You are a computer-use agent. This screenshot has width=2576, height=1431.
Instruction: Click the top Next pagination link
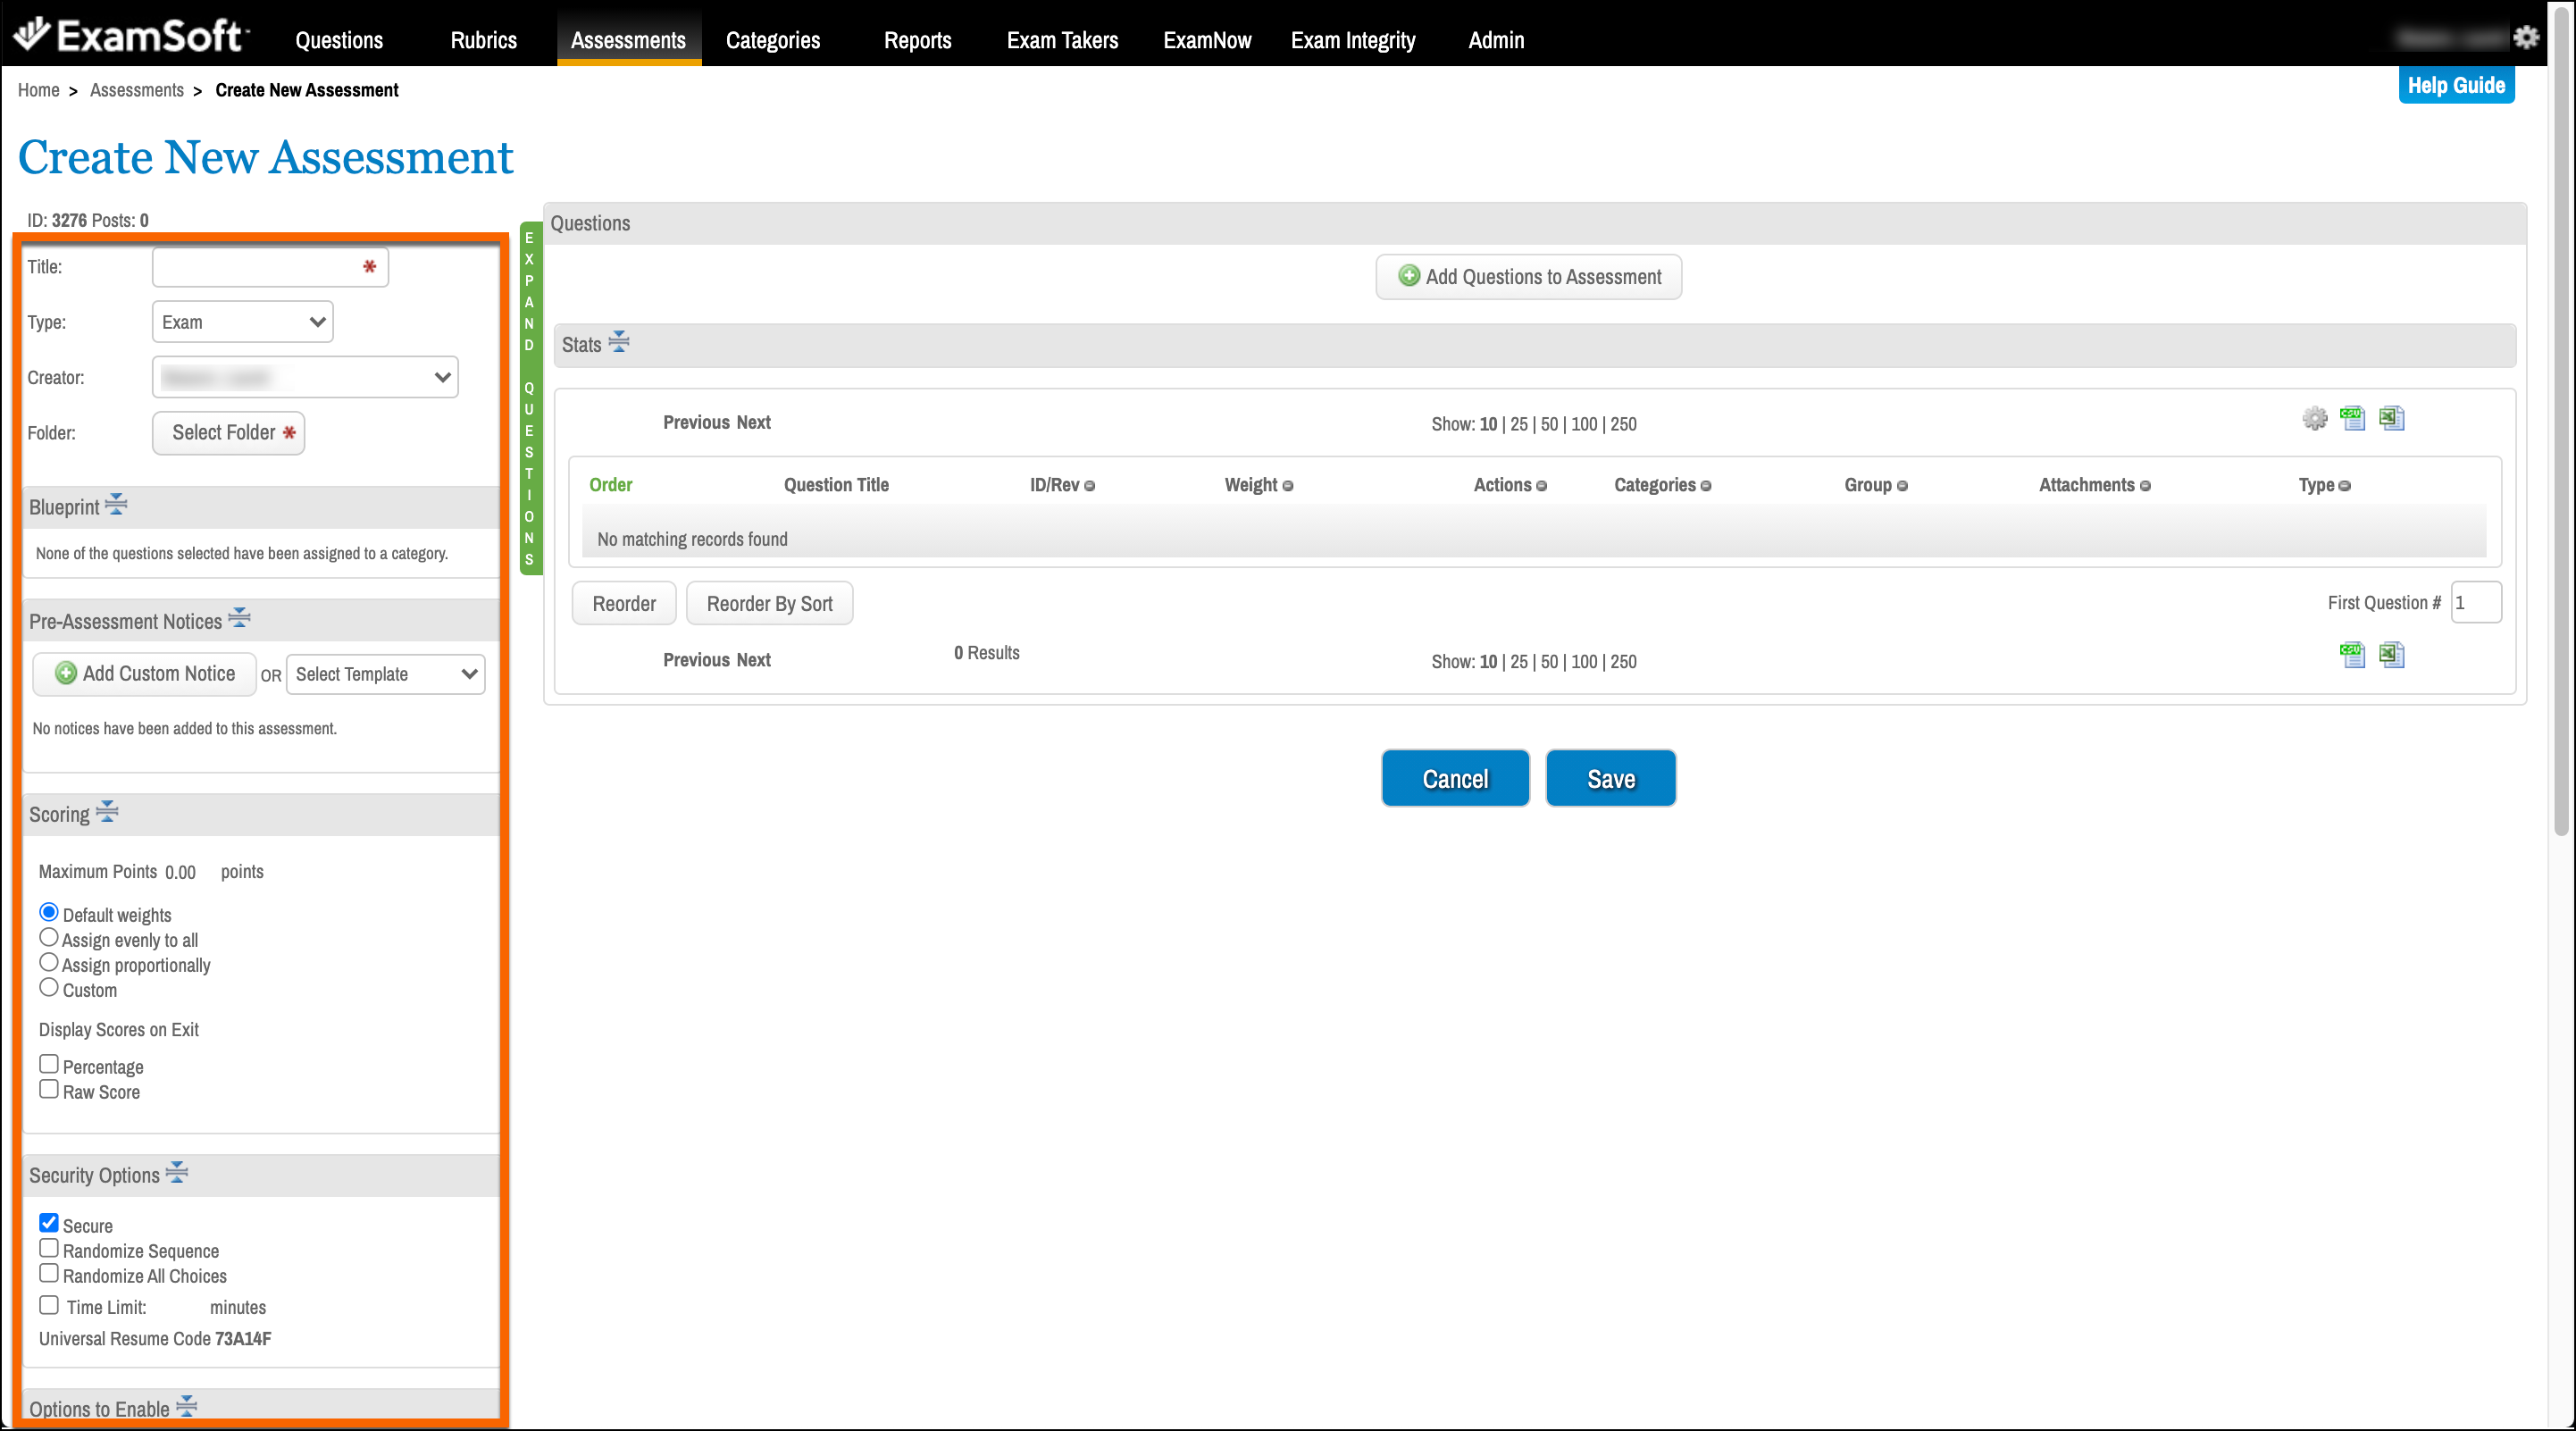coord(753,422)
